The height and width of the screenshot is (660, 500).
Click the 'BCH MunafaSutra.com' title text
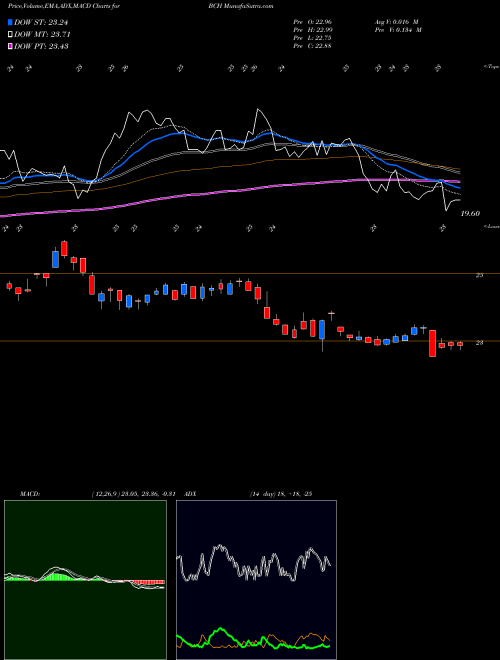[x=240, y=6]
